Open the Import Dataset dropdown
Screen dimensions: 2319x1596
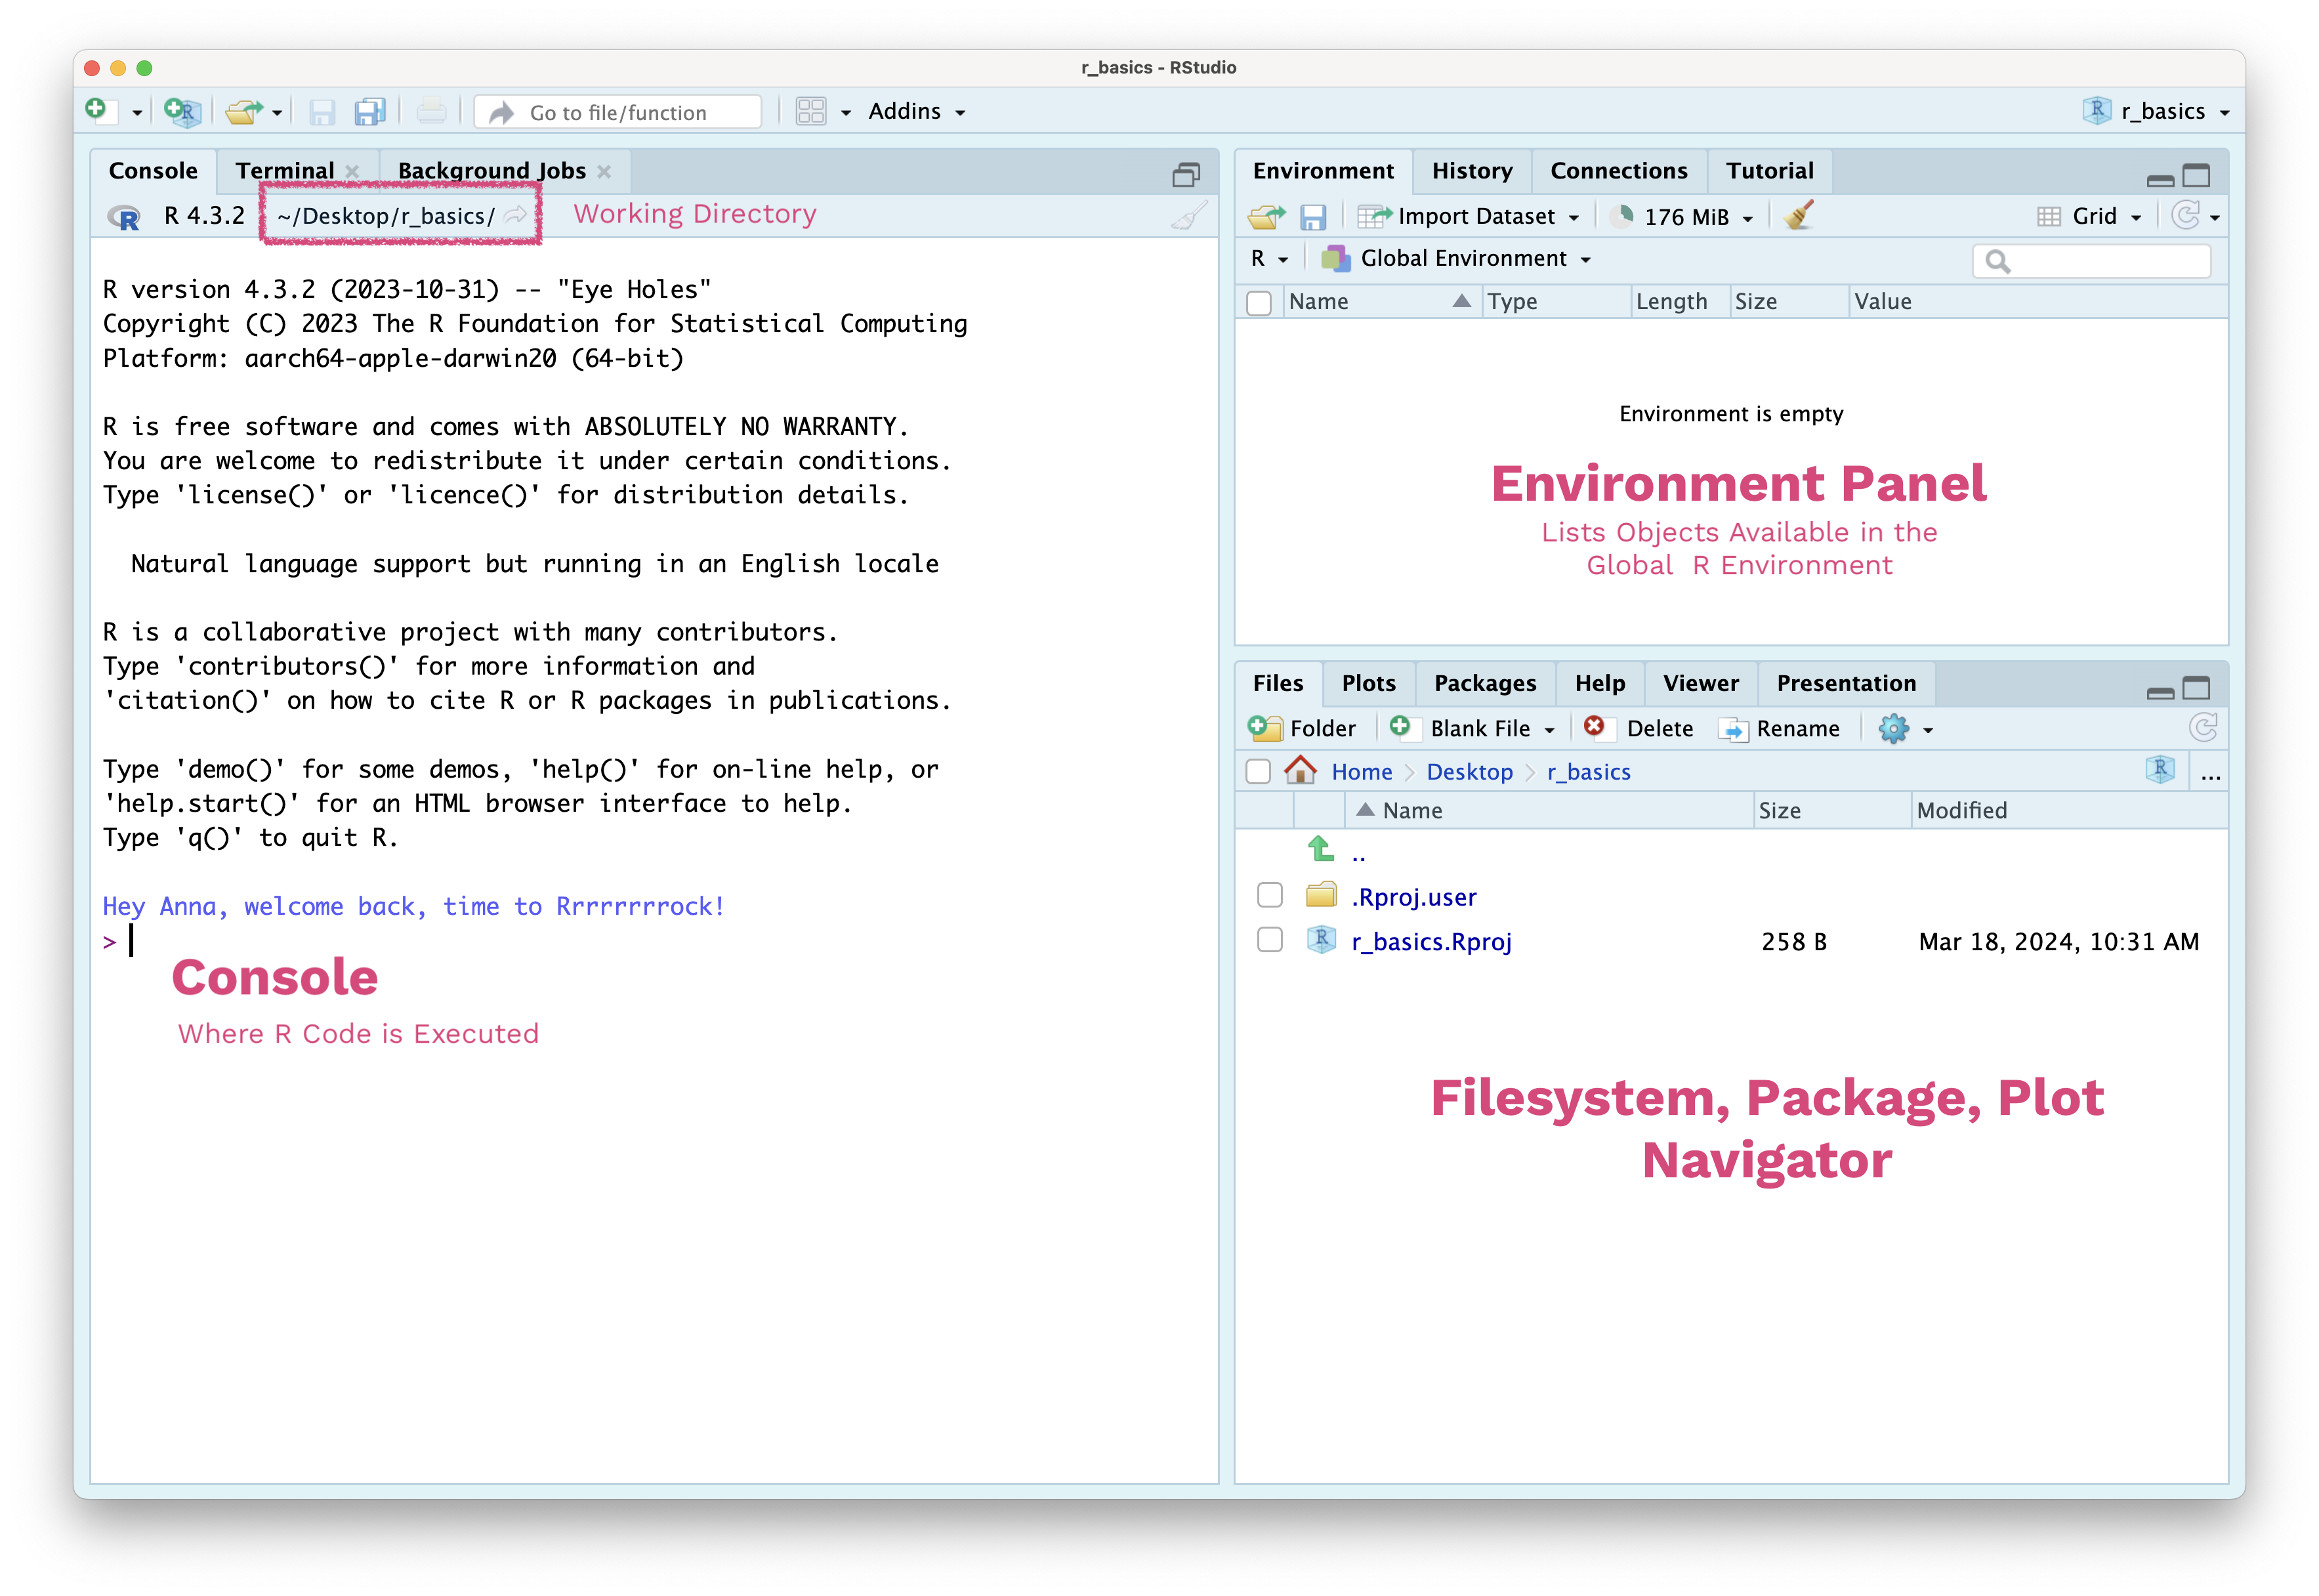point(1469,216)
